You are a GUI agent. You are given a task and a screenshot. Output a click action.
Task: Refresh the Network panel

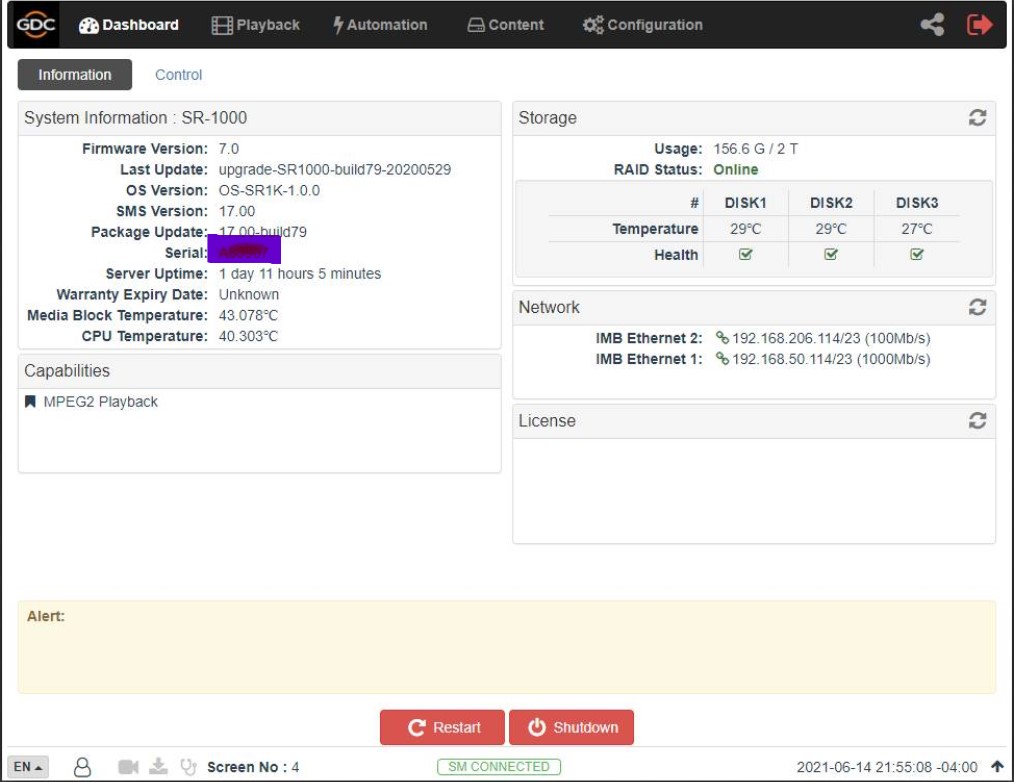tap(977, 307)
